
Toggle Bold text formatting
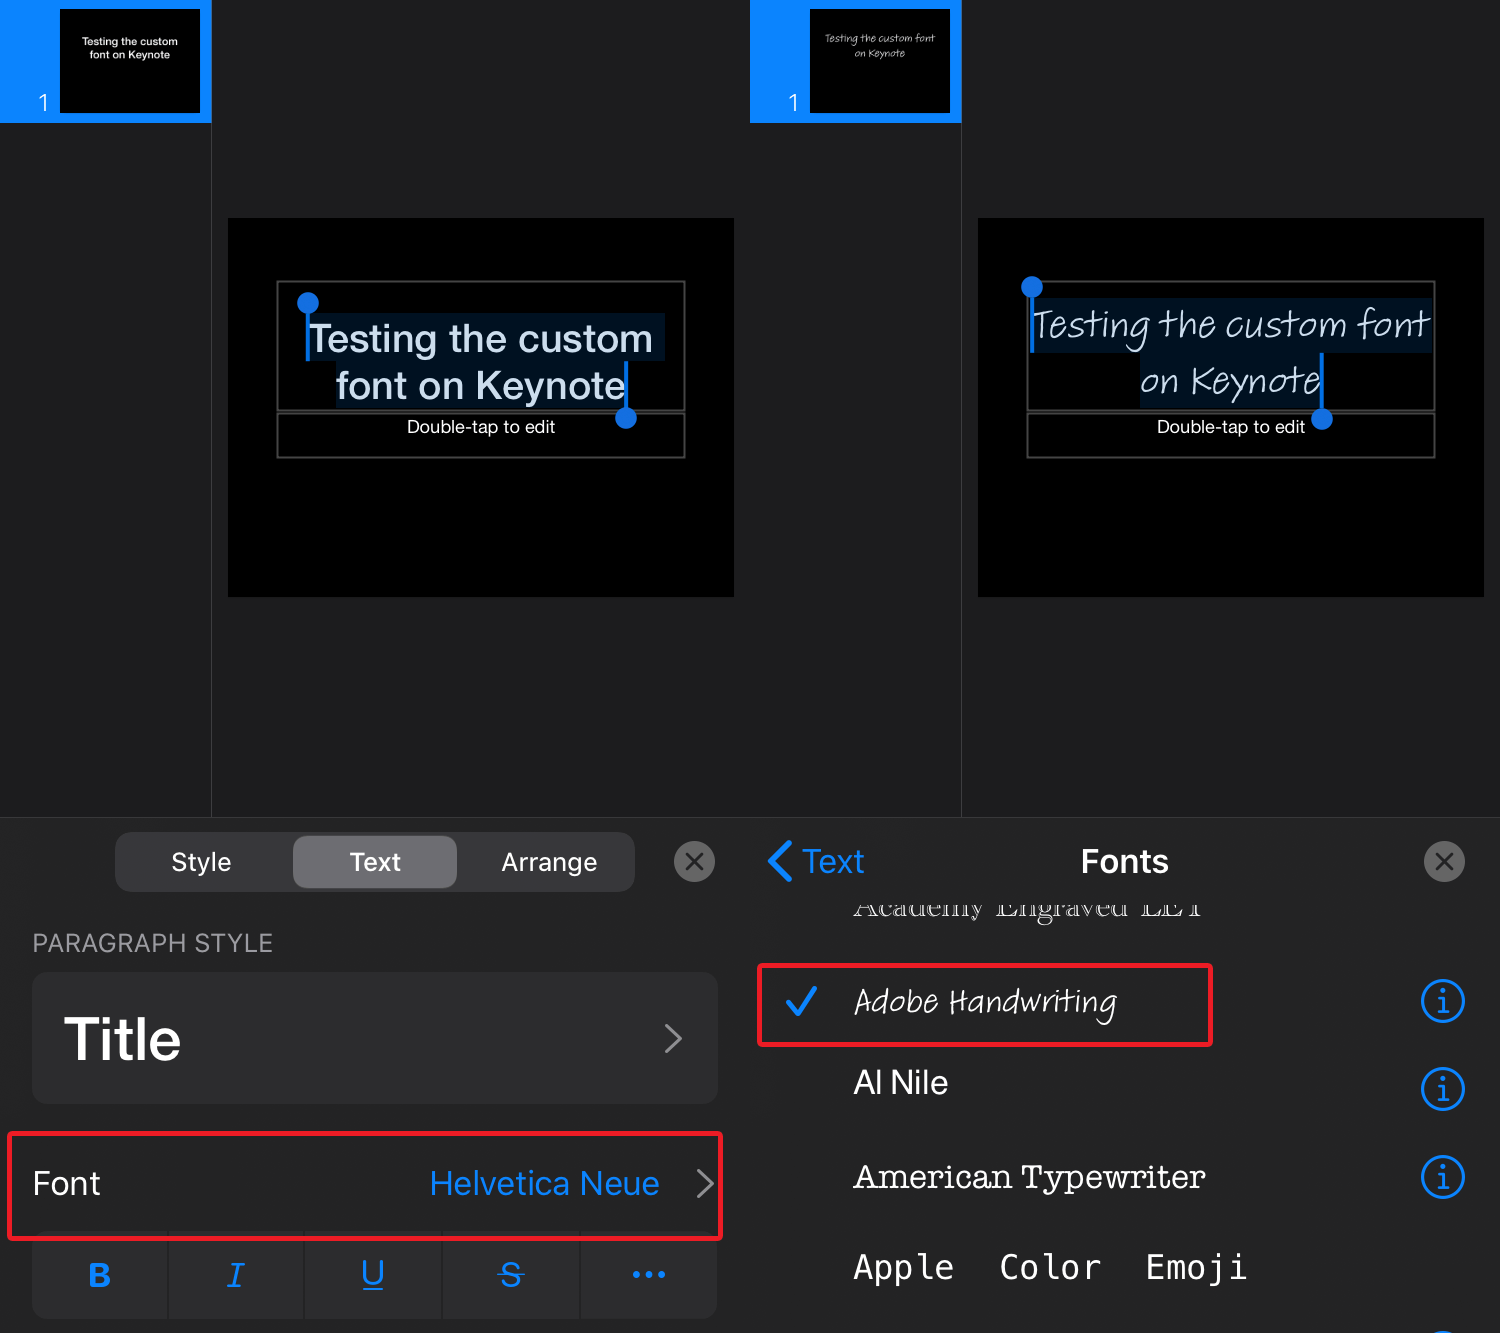[x=99, y=1275]
